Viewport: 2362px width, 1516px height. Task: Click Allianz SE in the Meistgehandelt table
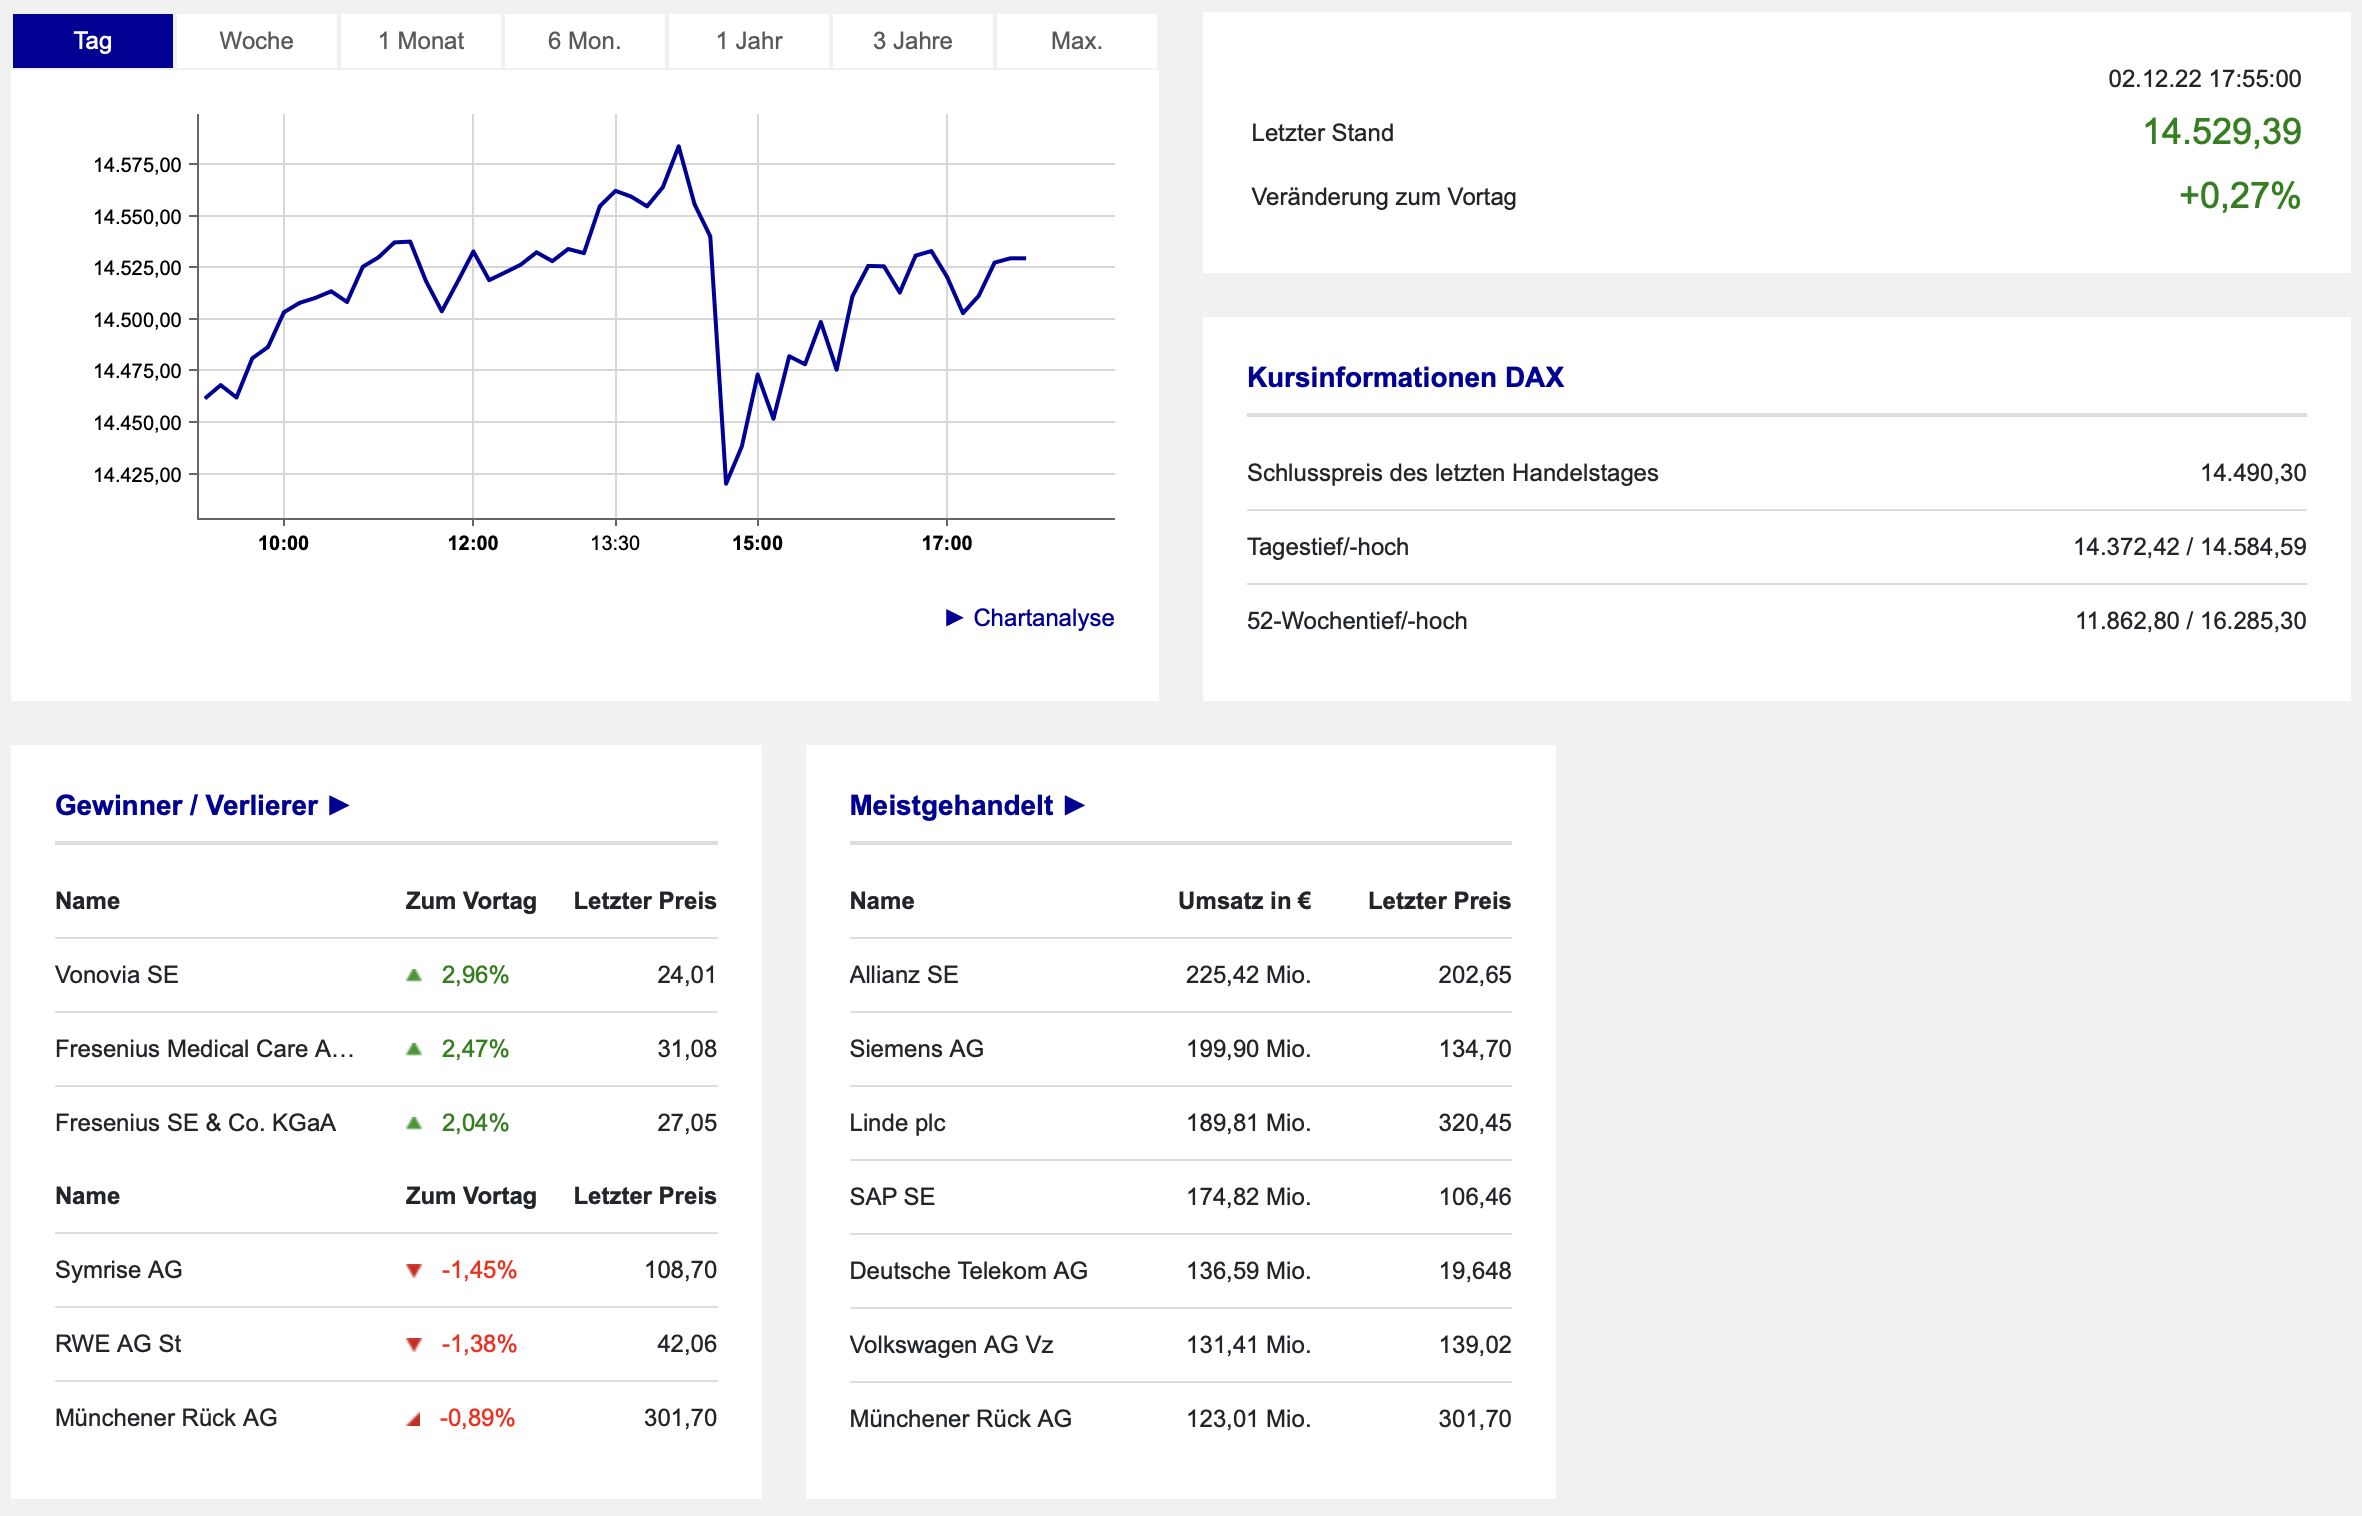[x=903, y=975]
